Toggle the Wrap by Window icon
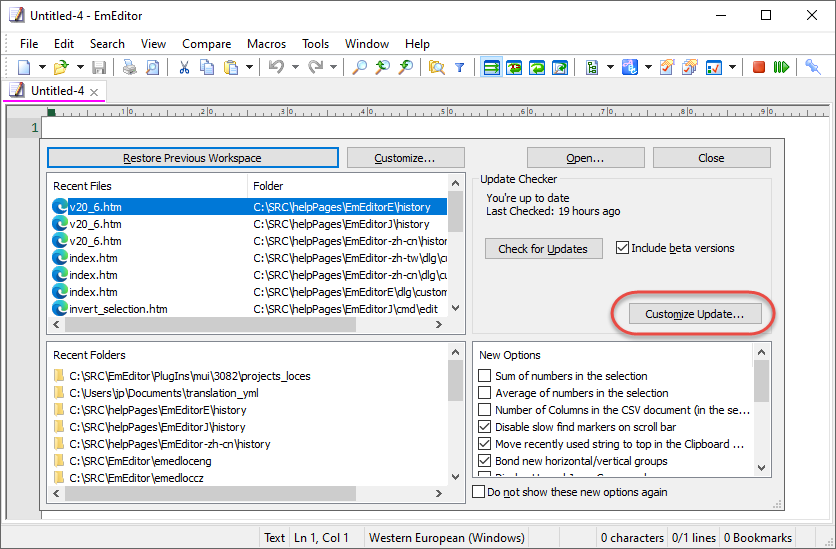 537,68
